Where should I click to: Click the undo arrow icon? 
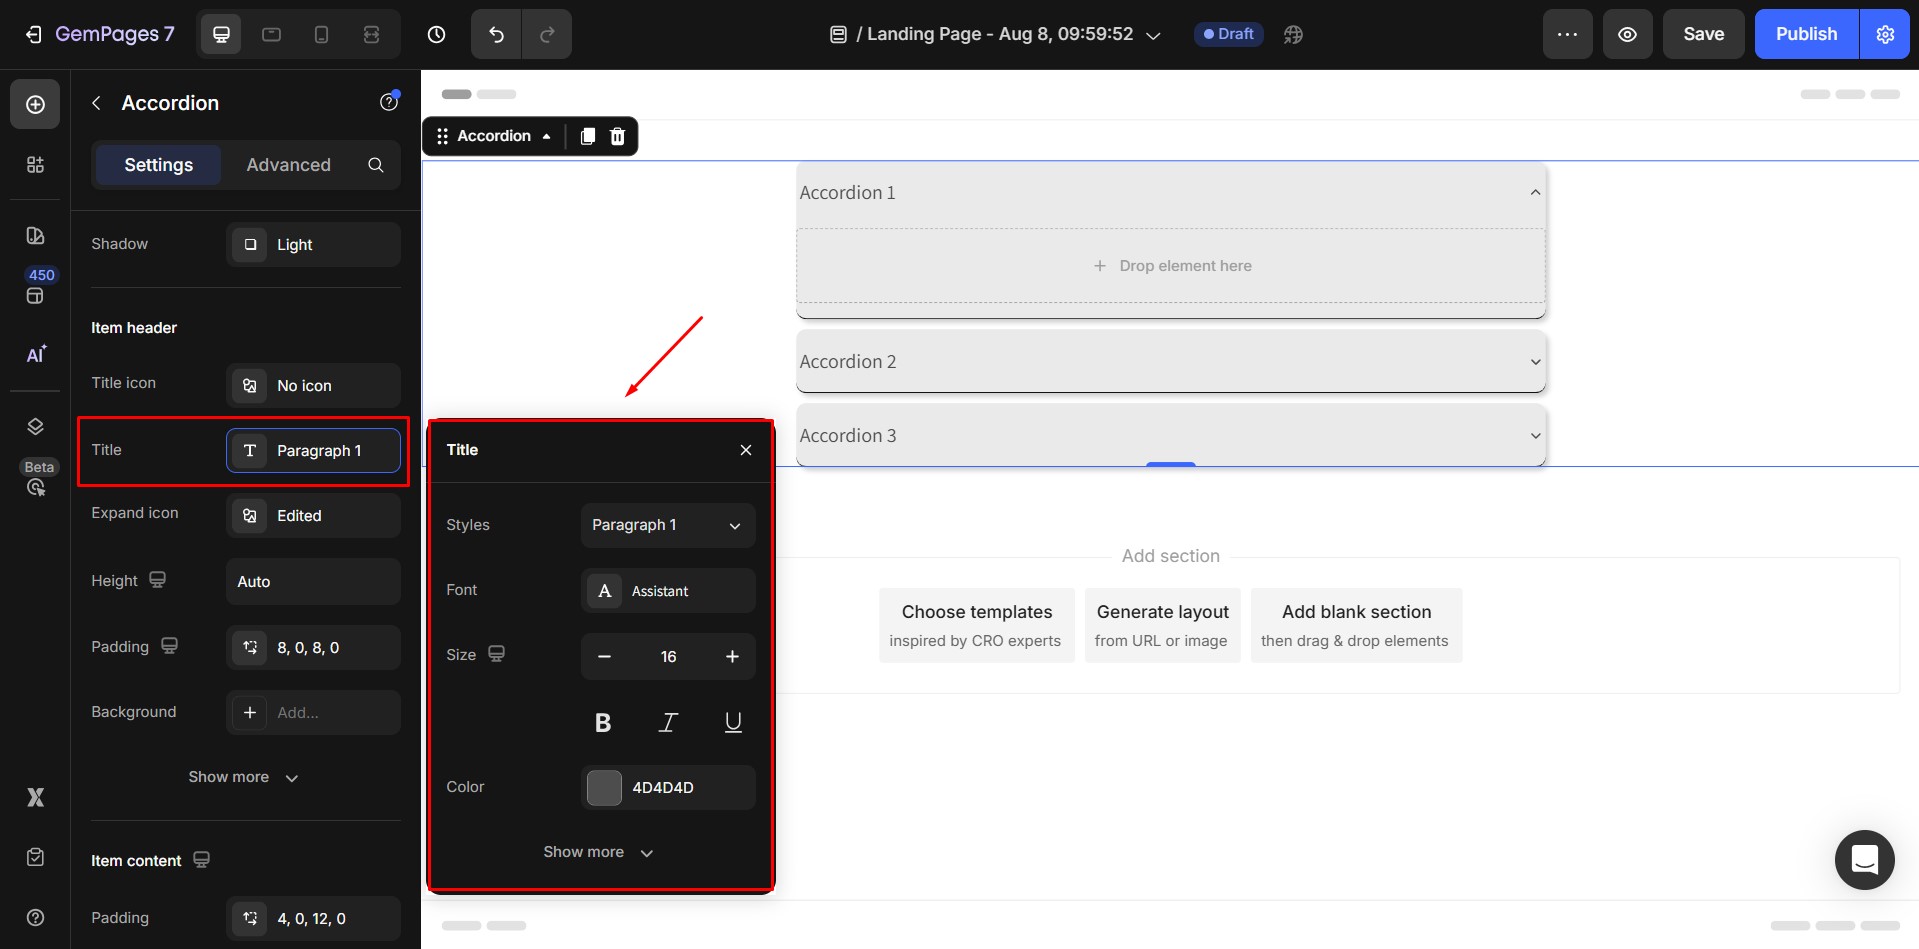pyautogui.click(x=496, y=34)
